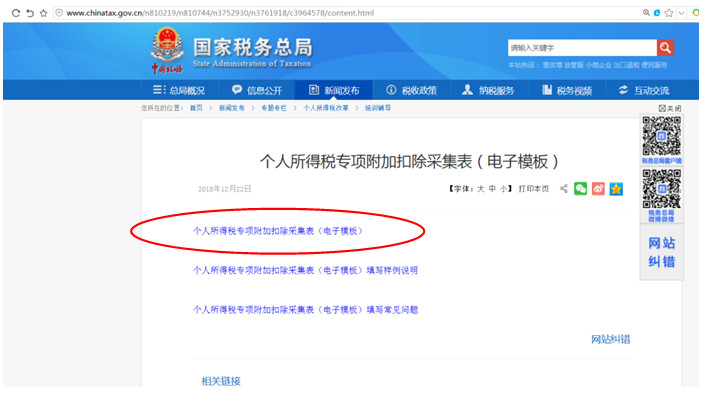The width and height of the screenshot is (704, 393).
Task: Click the chinatax.gov.cn URL in the address bar
Action: pos(220,13)
